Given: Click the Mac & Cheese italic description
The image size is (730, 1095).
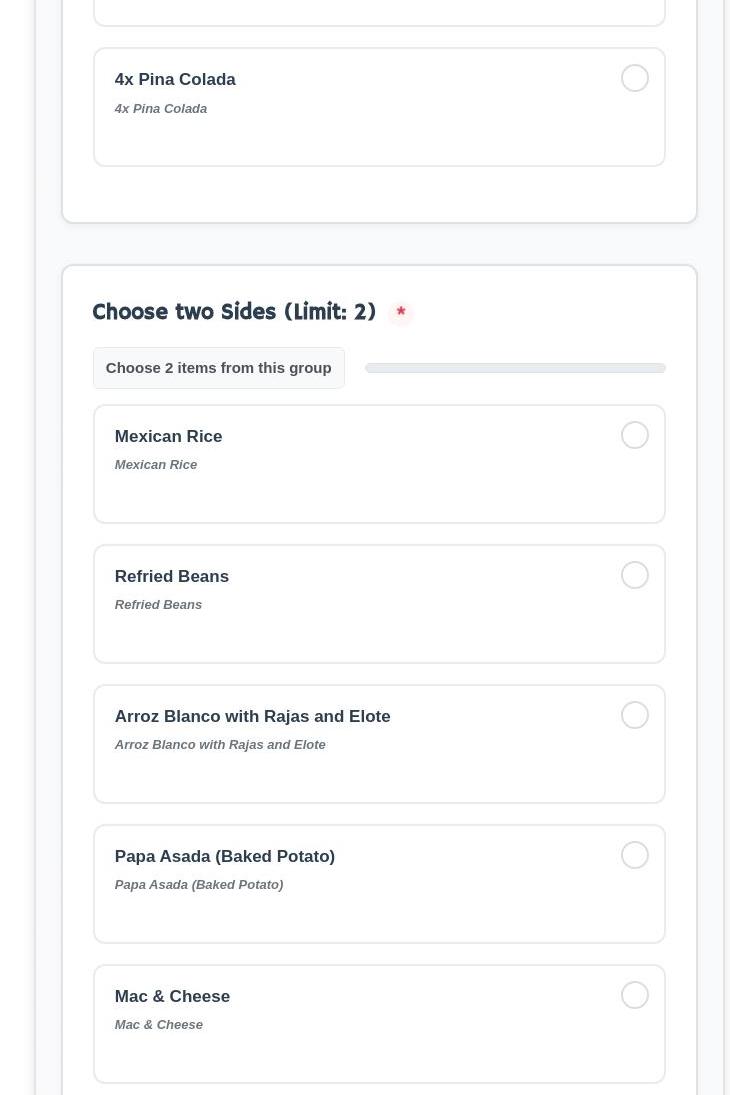Looking at the screenshot, I should [x=158, y=1025].
